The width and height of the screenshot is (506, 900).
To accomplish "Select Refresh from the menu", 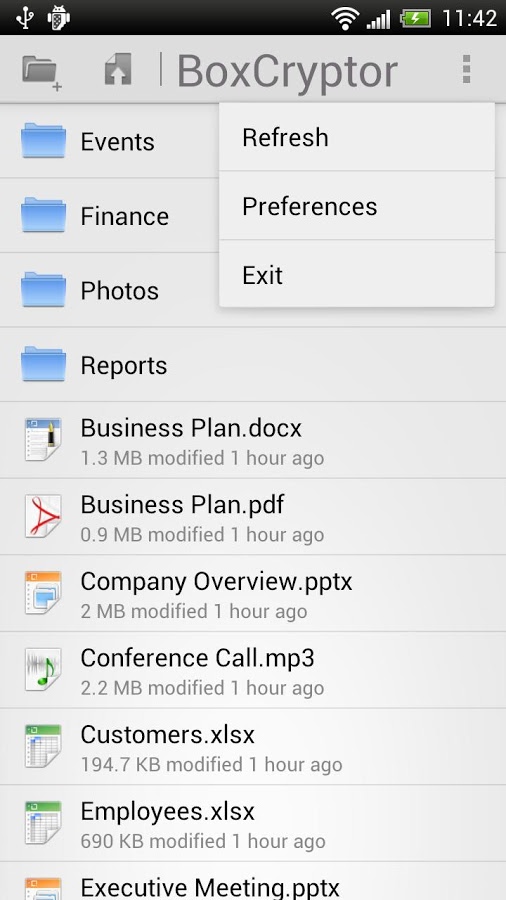I will pos(357,138).
